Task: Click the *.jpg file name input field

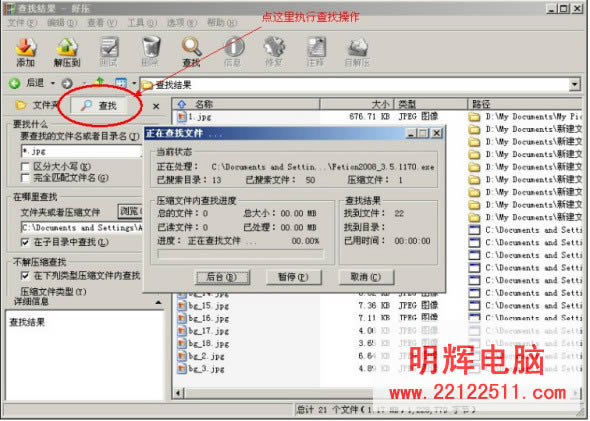Action: (x=81, y=152)
